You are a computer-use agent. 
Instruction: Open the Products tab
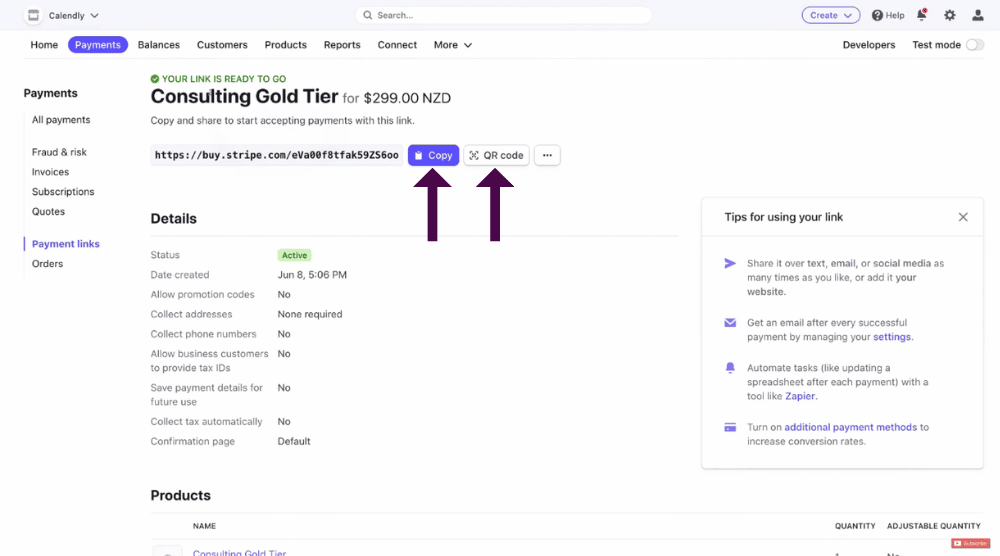286,45
